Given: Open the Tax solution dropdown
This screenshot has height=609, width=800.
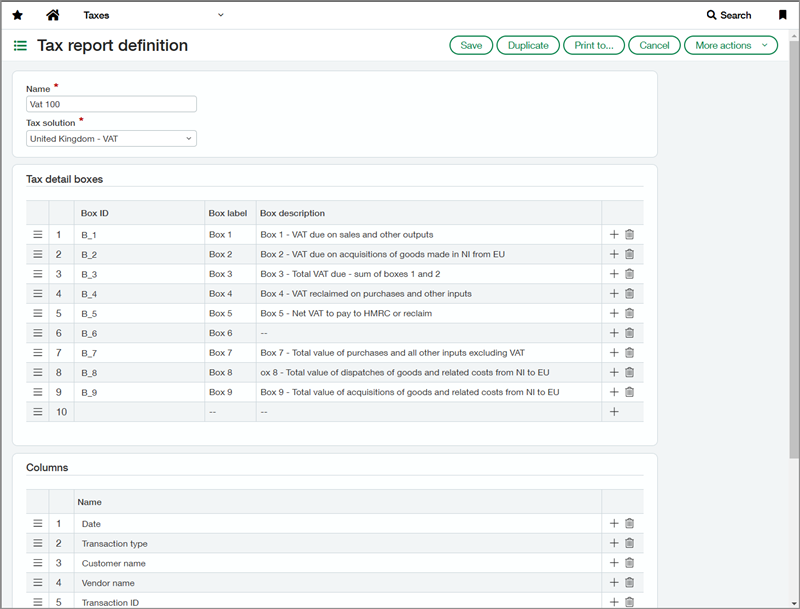Looking at the screenshot, I should click(110, 138).
